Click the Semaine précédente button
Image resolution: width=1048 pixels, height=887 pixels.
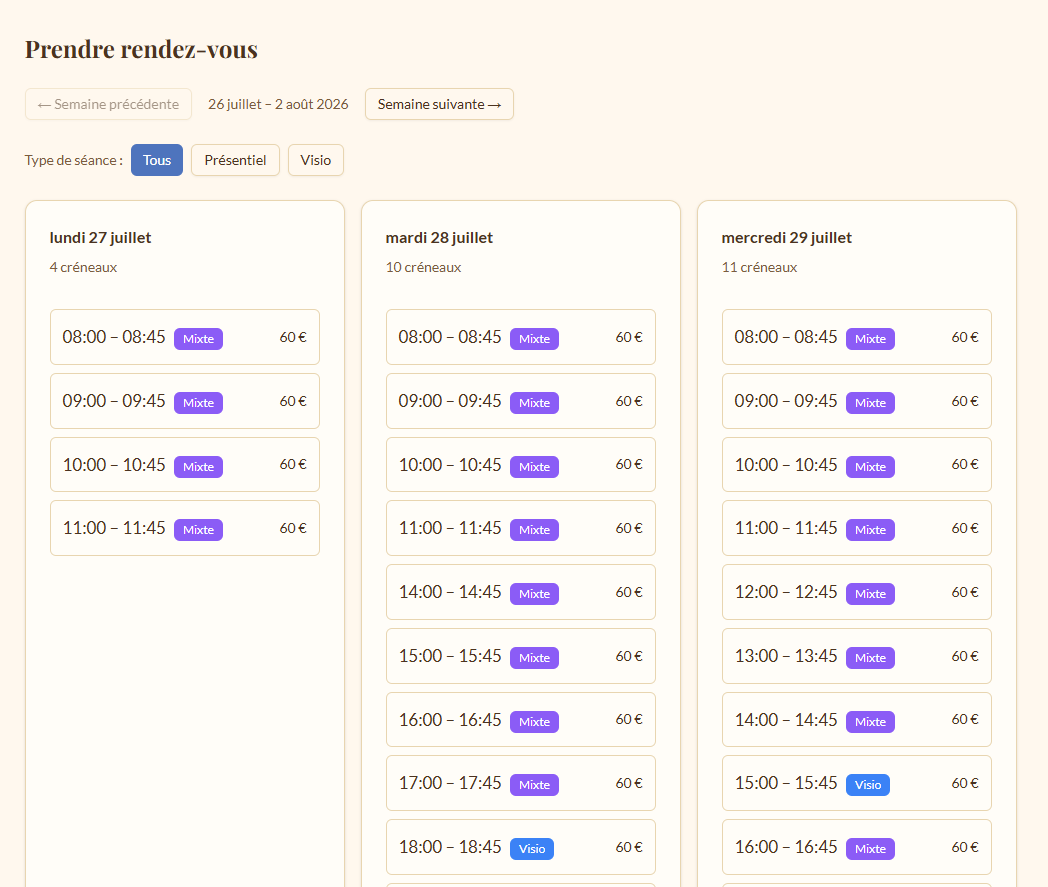108,104
